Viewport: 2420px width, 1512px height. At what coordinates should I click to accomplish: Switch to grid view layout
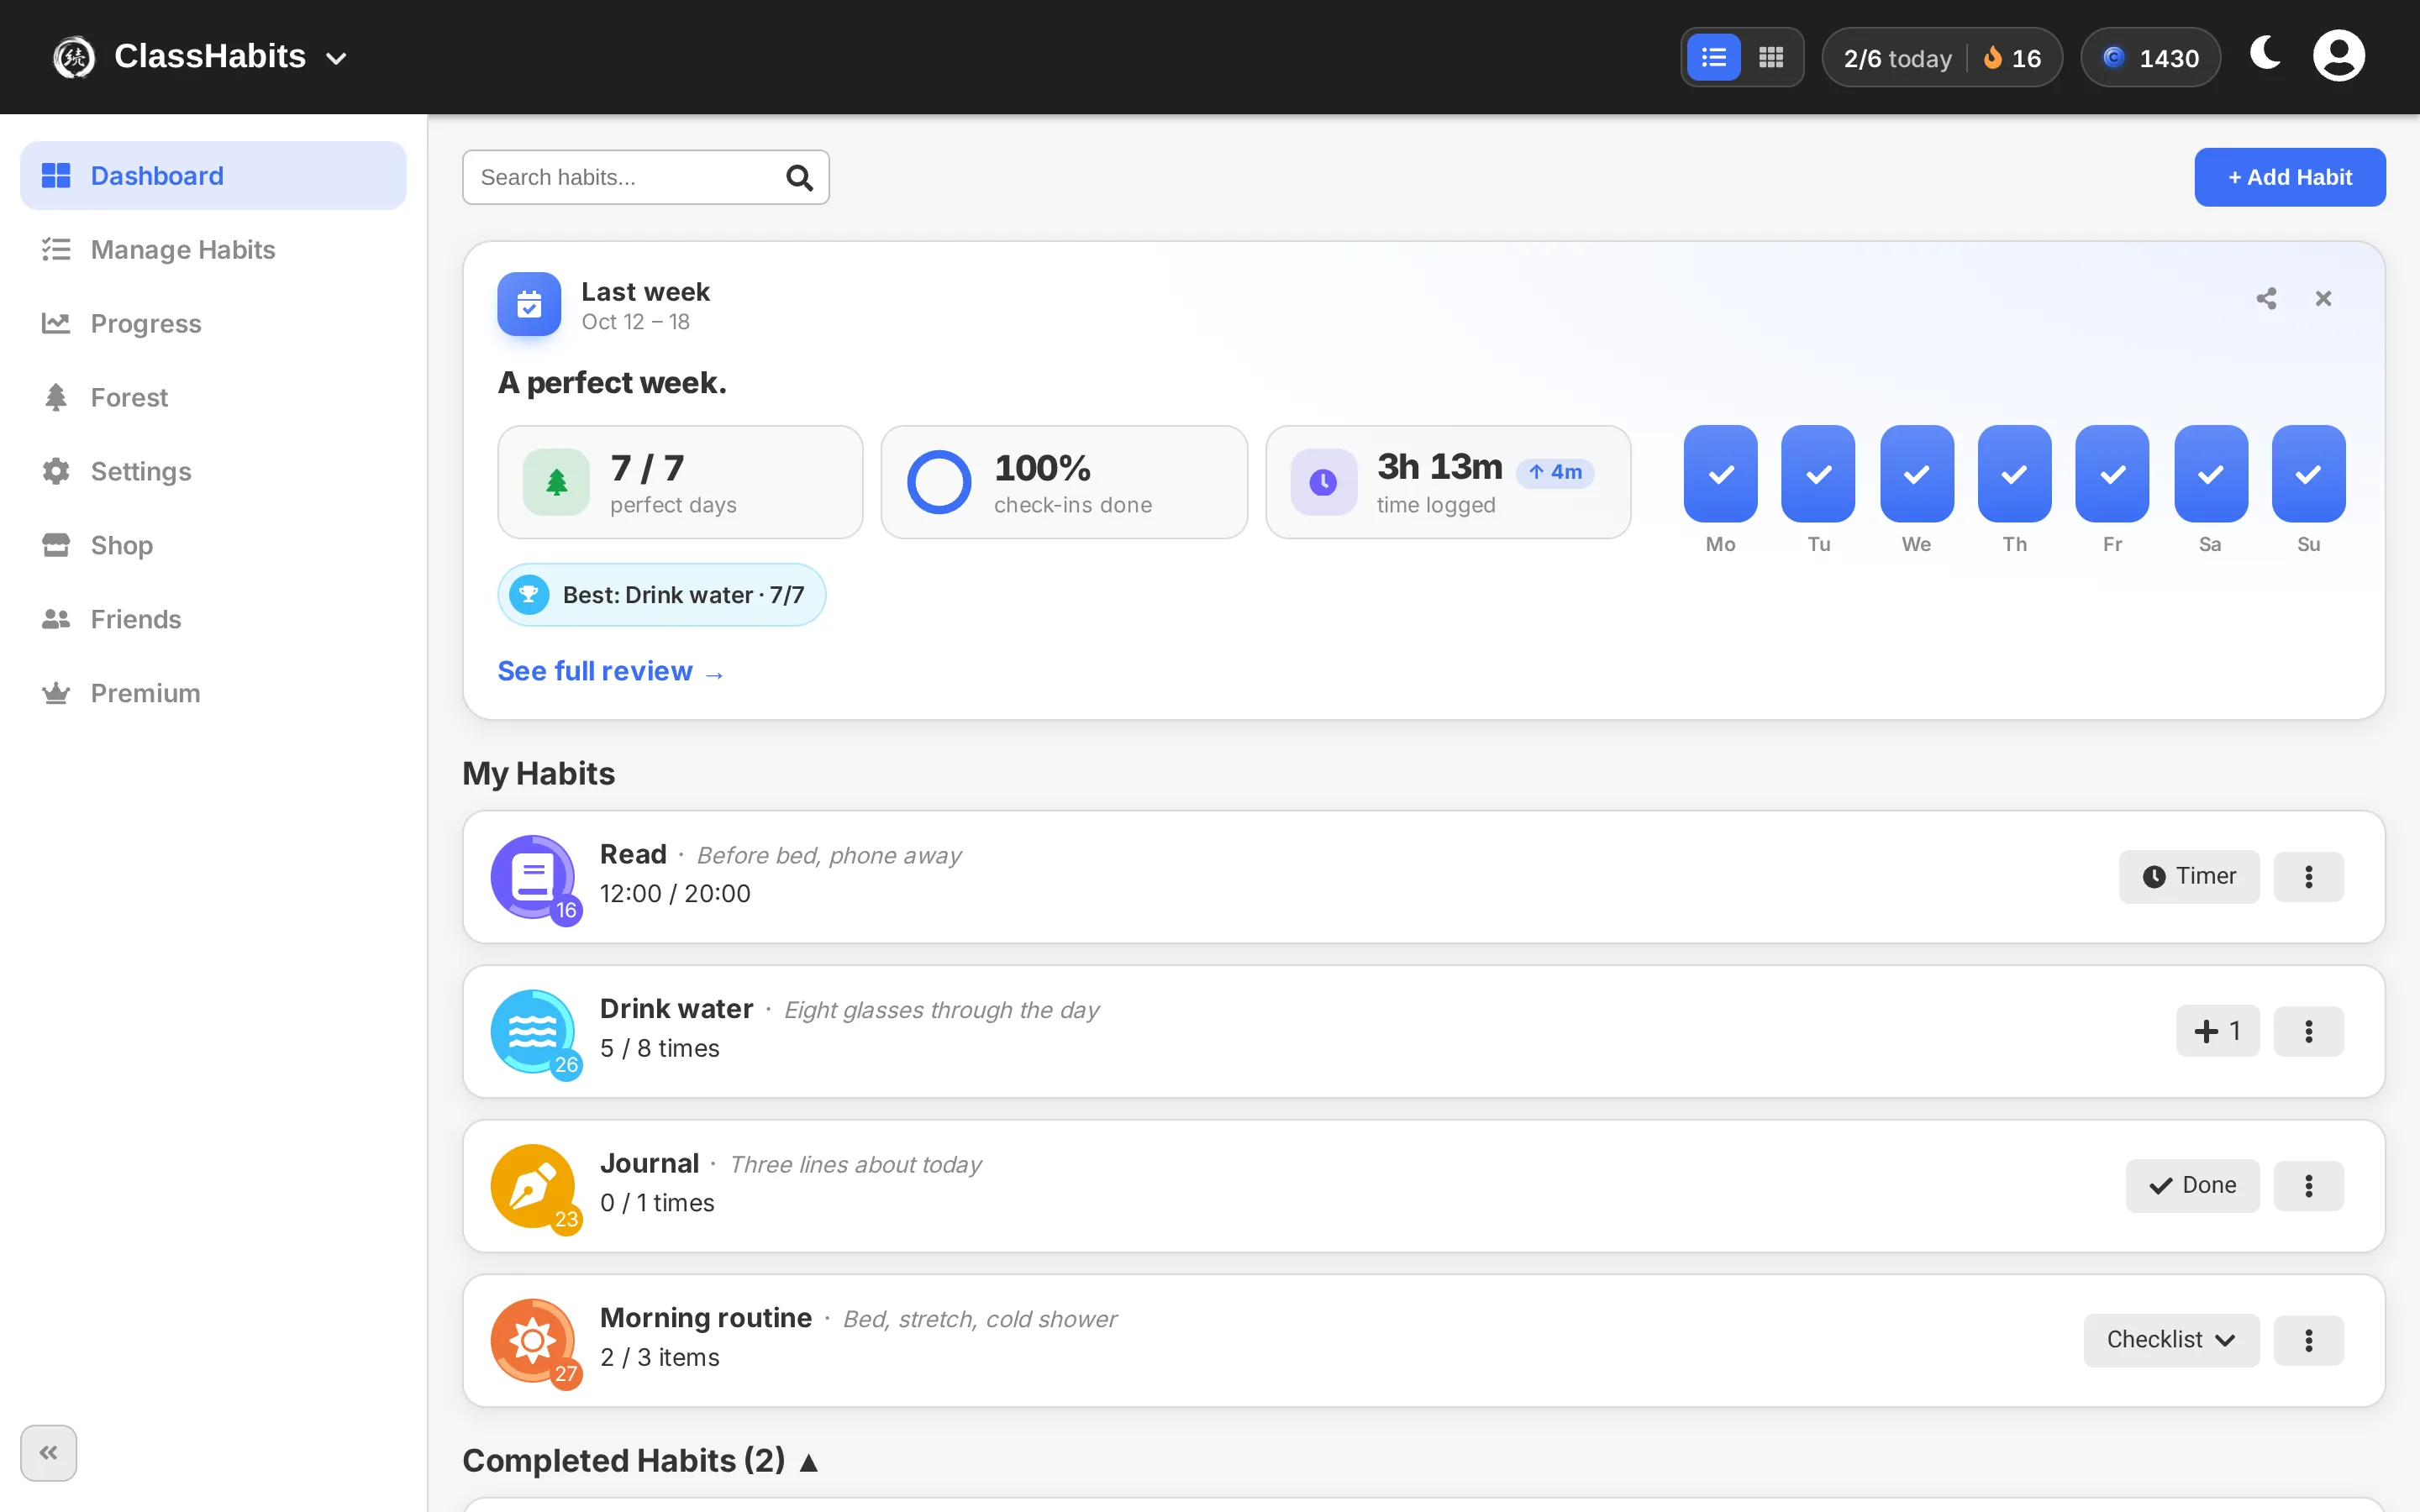point(1770,58)
